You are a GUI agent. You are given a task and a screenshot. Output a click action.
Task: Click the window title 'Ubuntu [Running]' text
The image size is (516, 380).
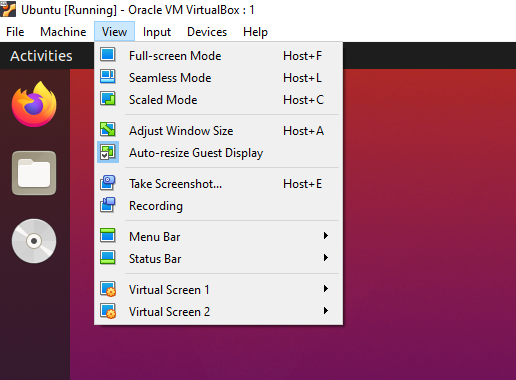(69, 10)
